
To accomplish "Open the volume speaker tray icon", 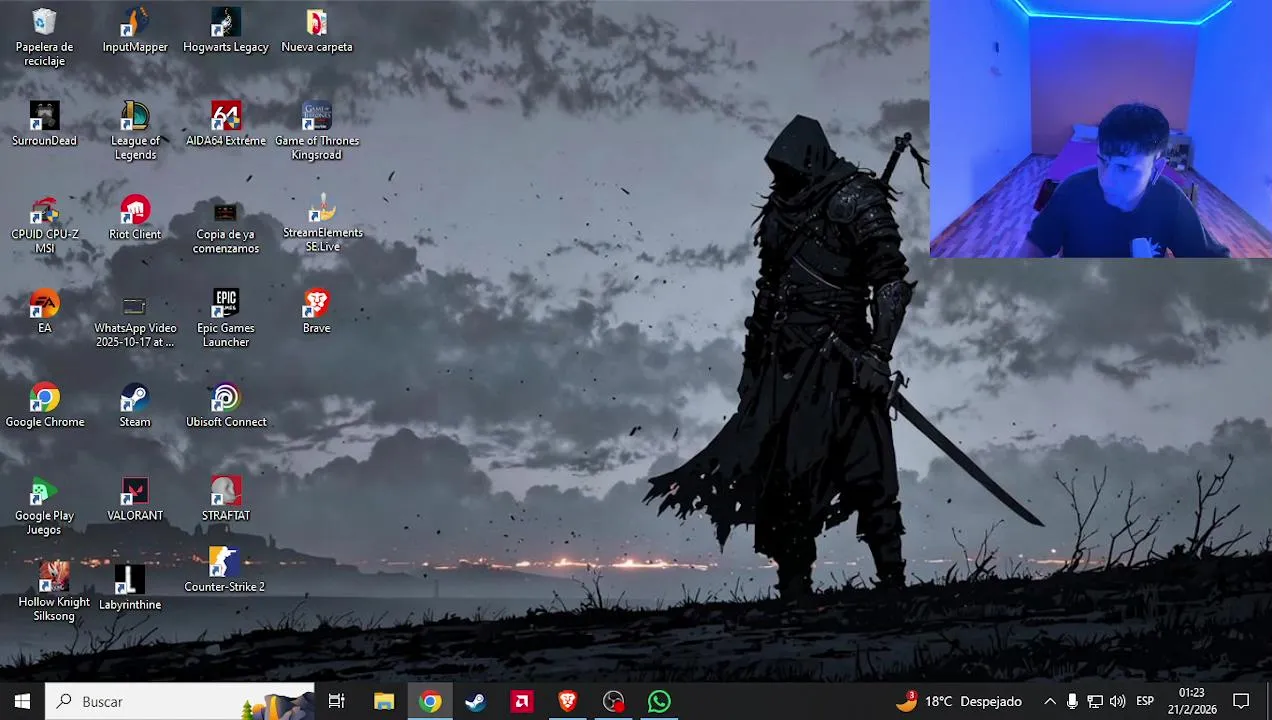I will (1118, 702).
